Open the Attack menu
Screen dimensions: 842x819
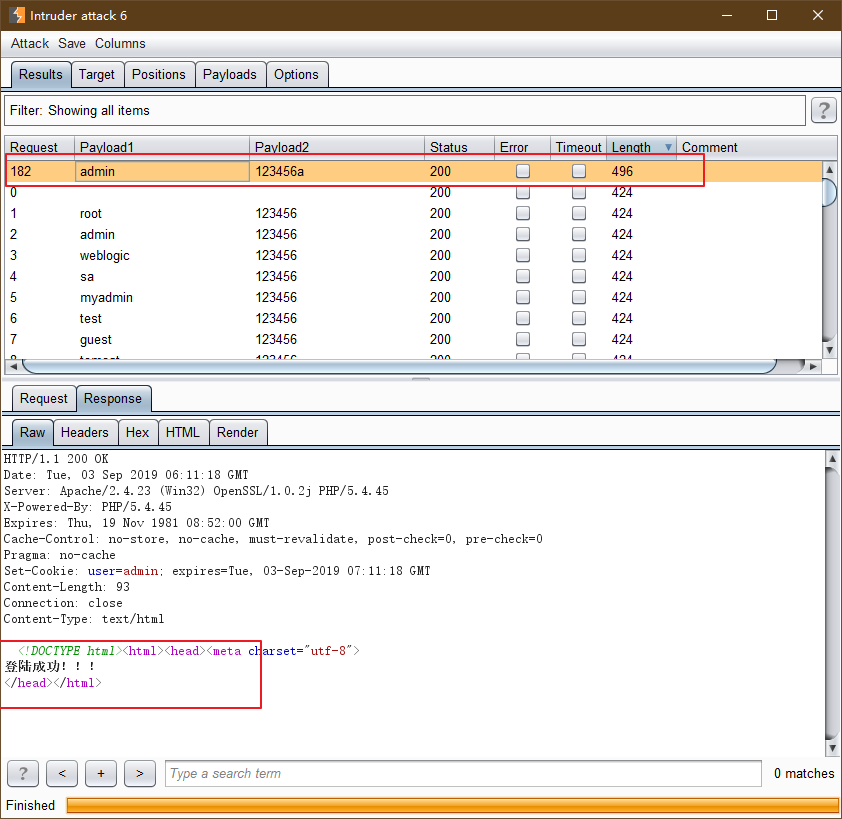30,43
